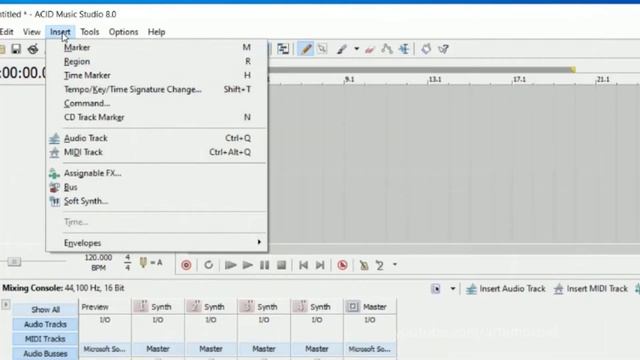Select the Erase tool icon
The width and height of the screenshot is (640, 360).
pos(370,49)
